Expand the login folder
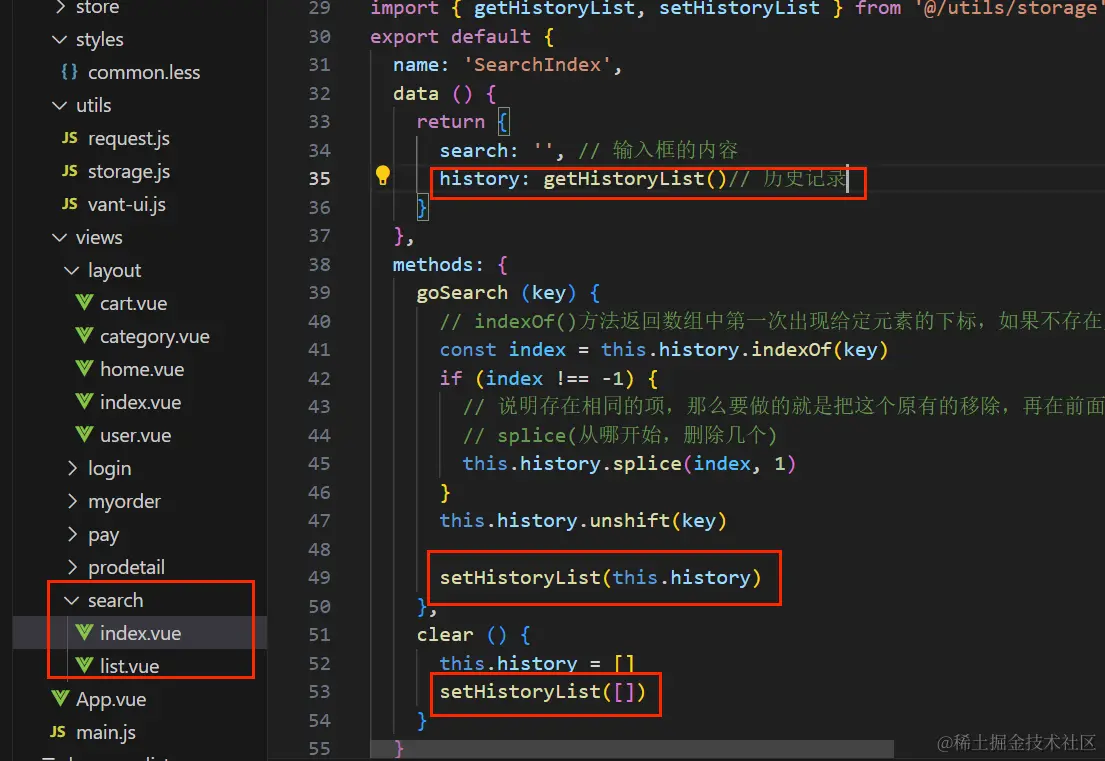This screenshot has height=761, width=1105. click(72, 468)
